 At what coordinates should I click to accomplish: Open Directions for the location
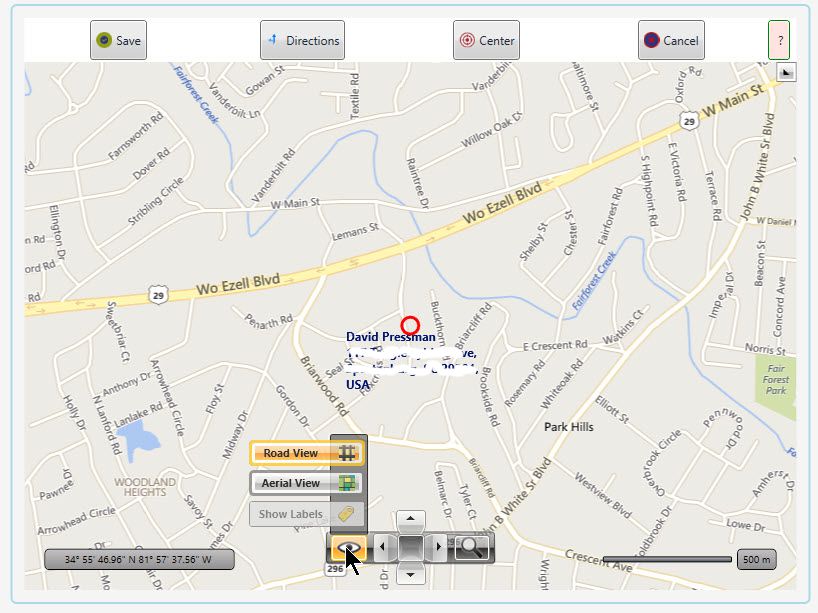click(x=303, y=40)
